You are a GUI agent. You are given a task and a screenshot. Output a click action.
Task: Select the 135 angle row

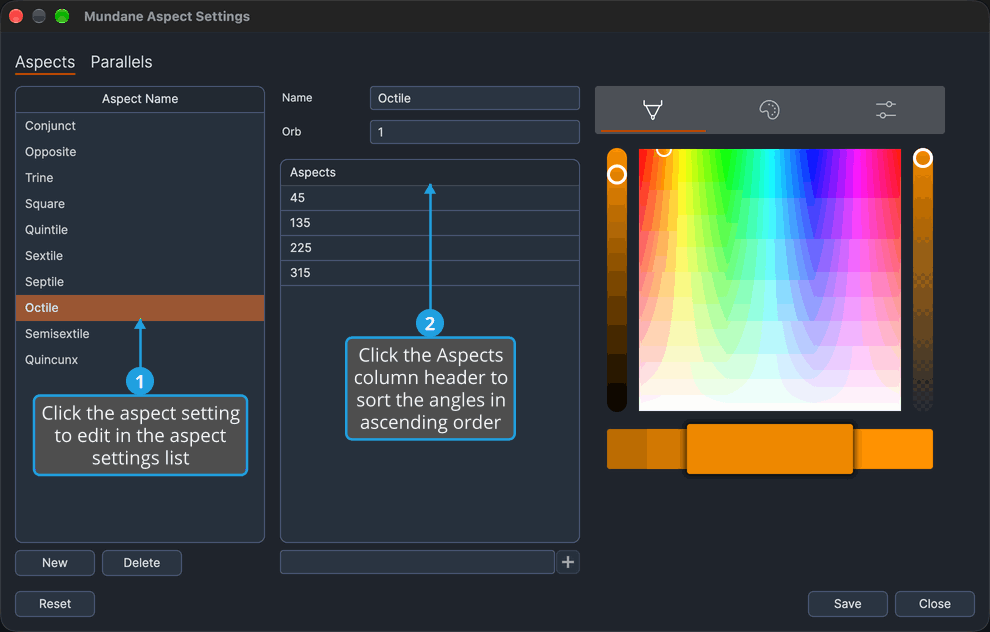pos(429,223)
